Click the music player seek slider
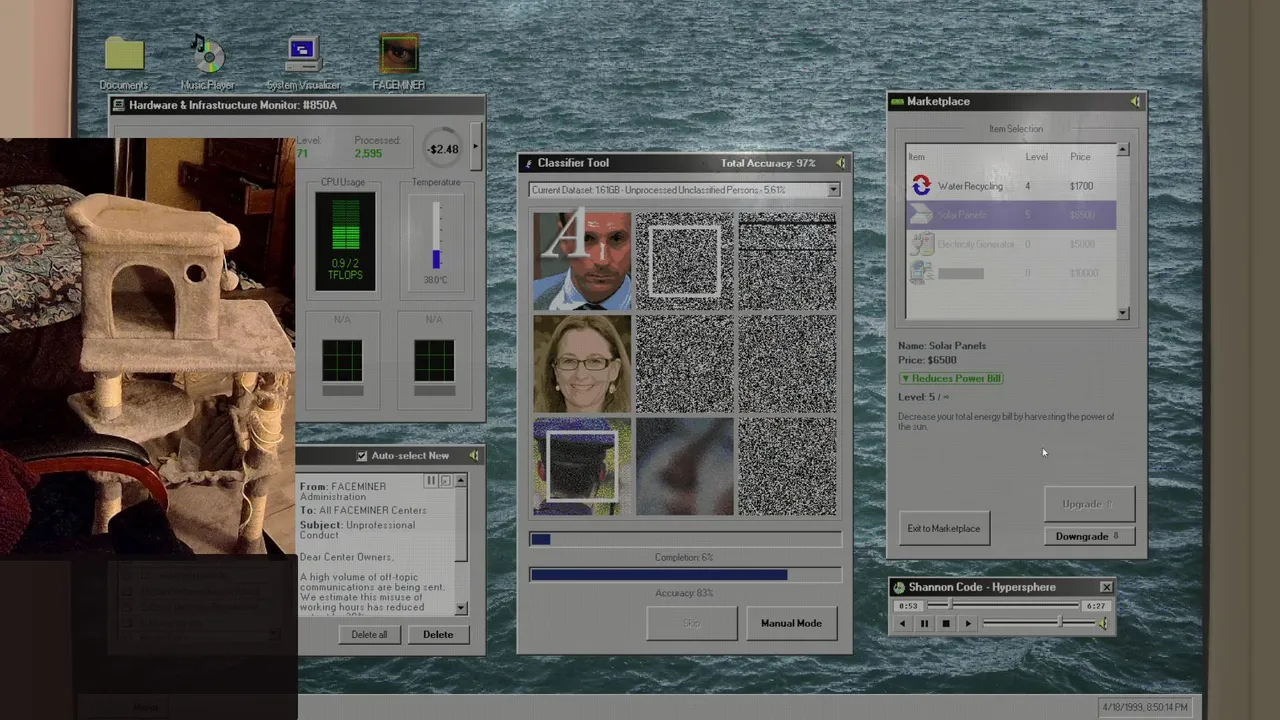The width and height of the screenshot is (1280, 720). [x=1002, y=605]
